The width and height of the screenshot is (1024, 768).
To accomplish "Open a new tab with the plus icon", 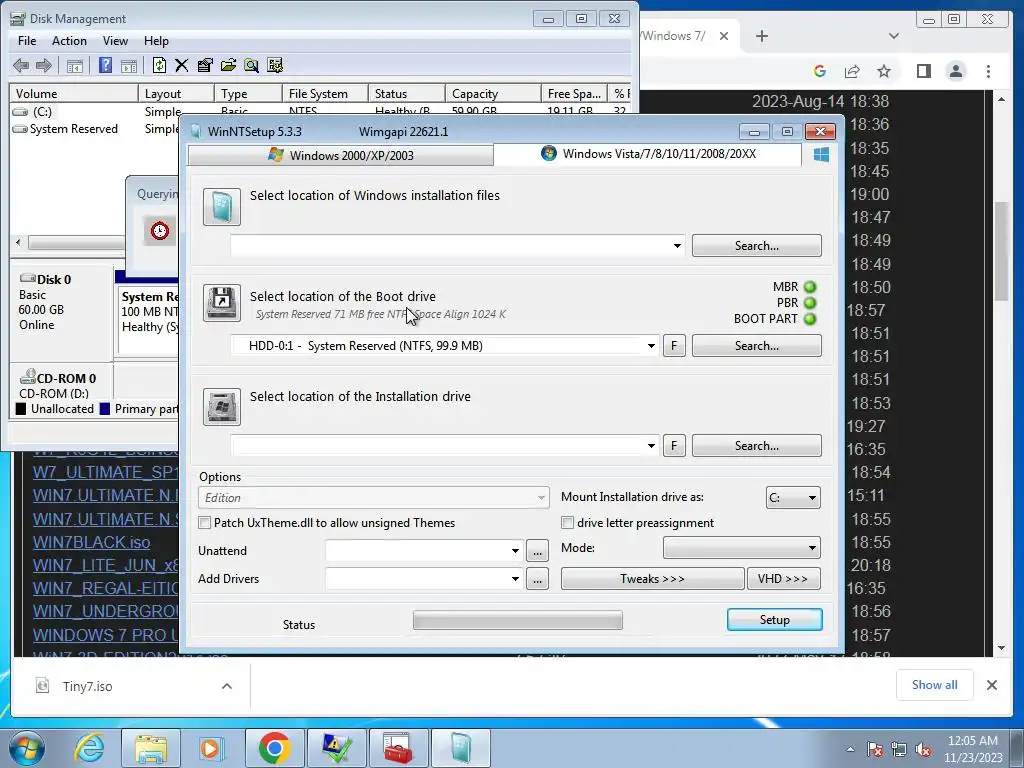I will coord(761,36).
